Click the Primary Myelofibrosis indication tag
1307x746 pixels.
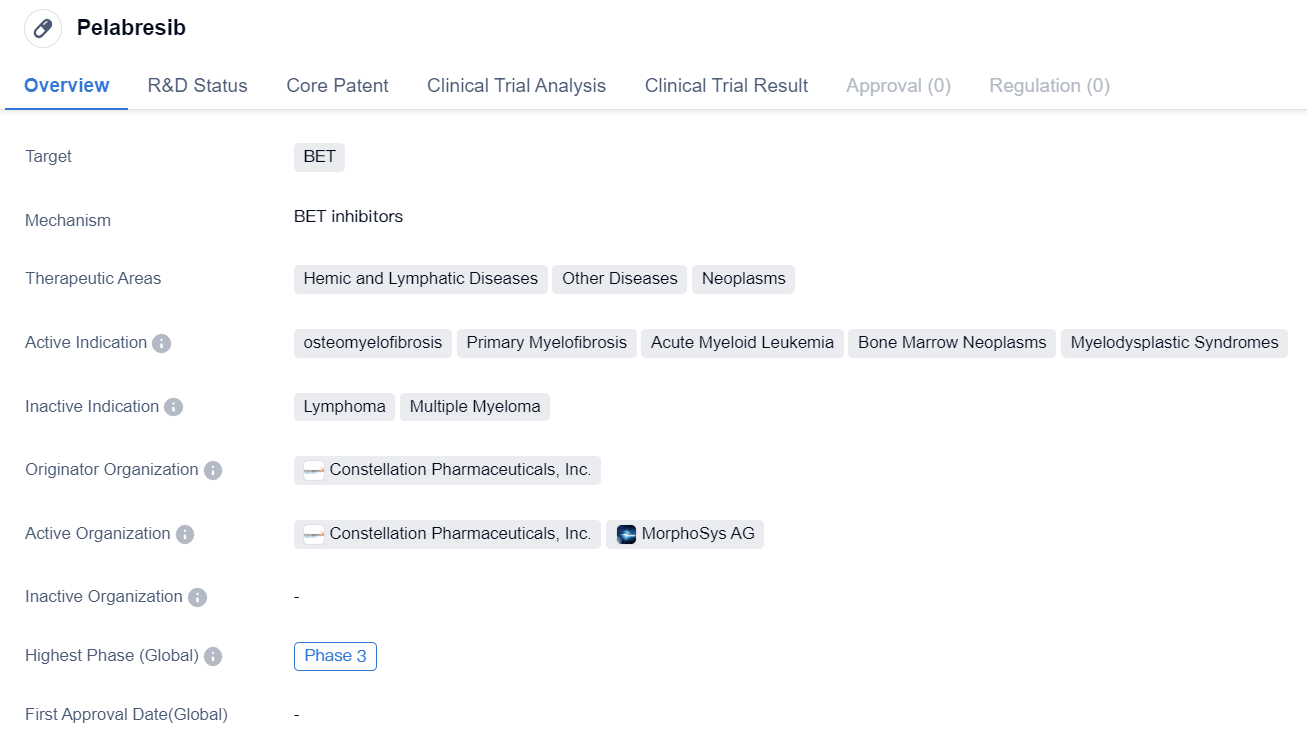(x=546, y=343)
